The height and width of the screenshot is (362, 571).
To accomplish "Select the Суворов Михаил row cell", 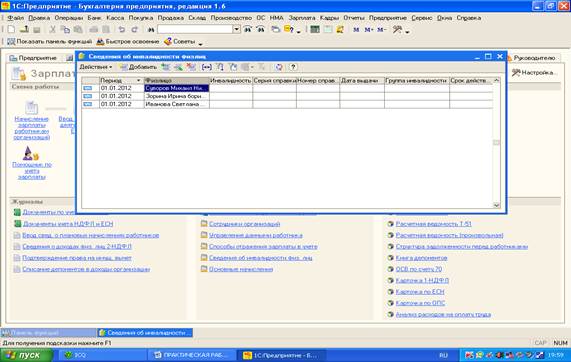I will click(x=177, y=88).
